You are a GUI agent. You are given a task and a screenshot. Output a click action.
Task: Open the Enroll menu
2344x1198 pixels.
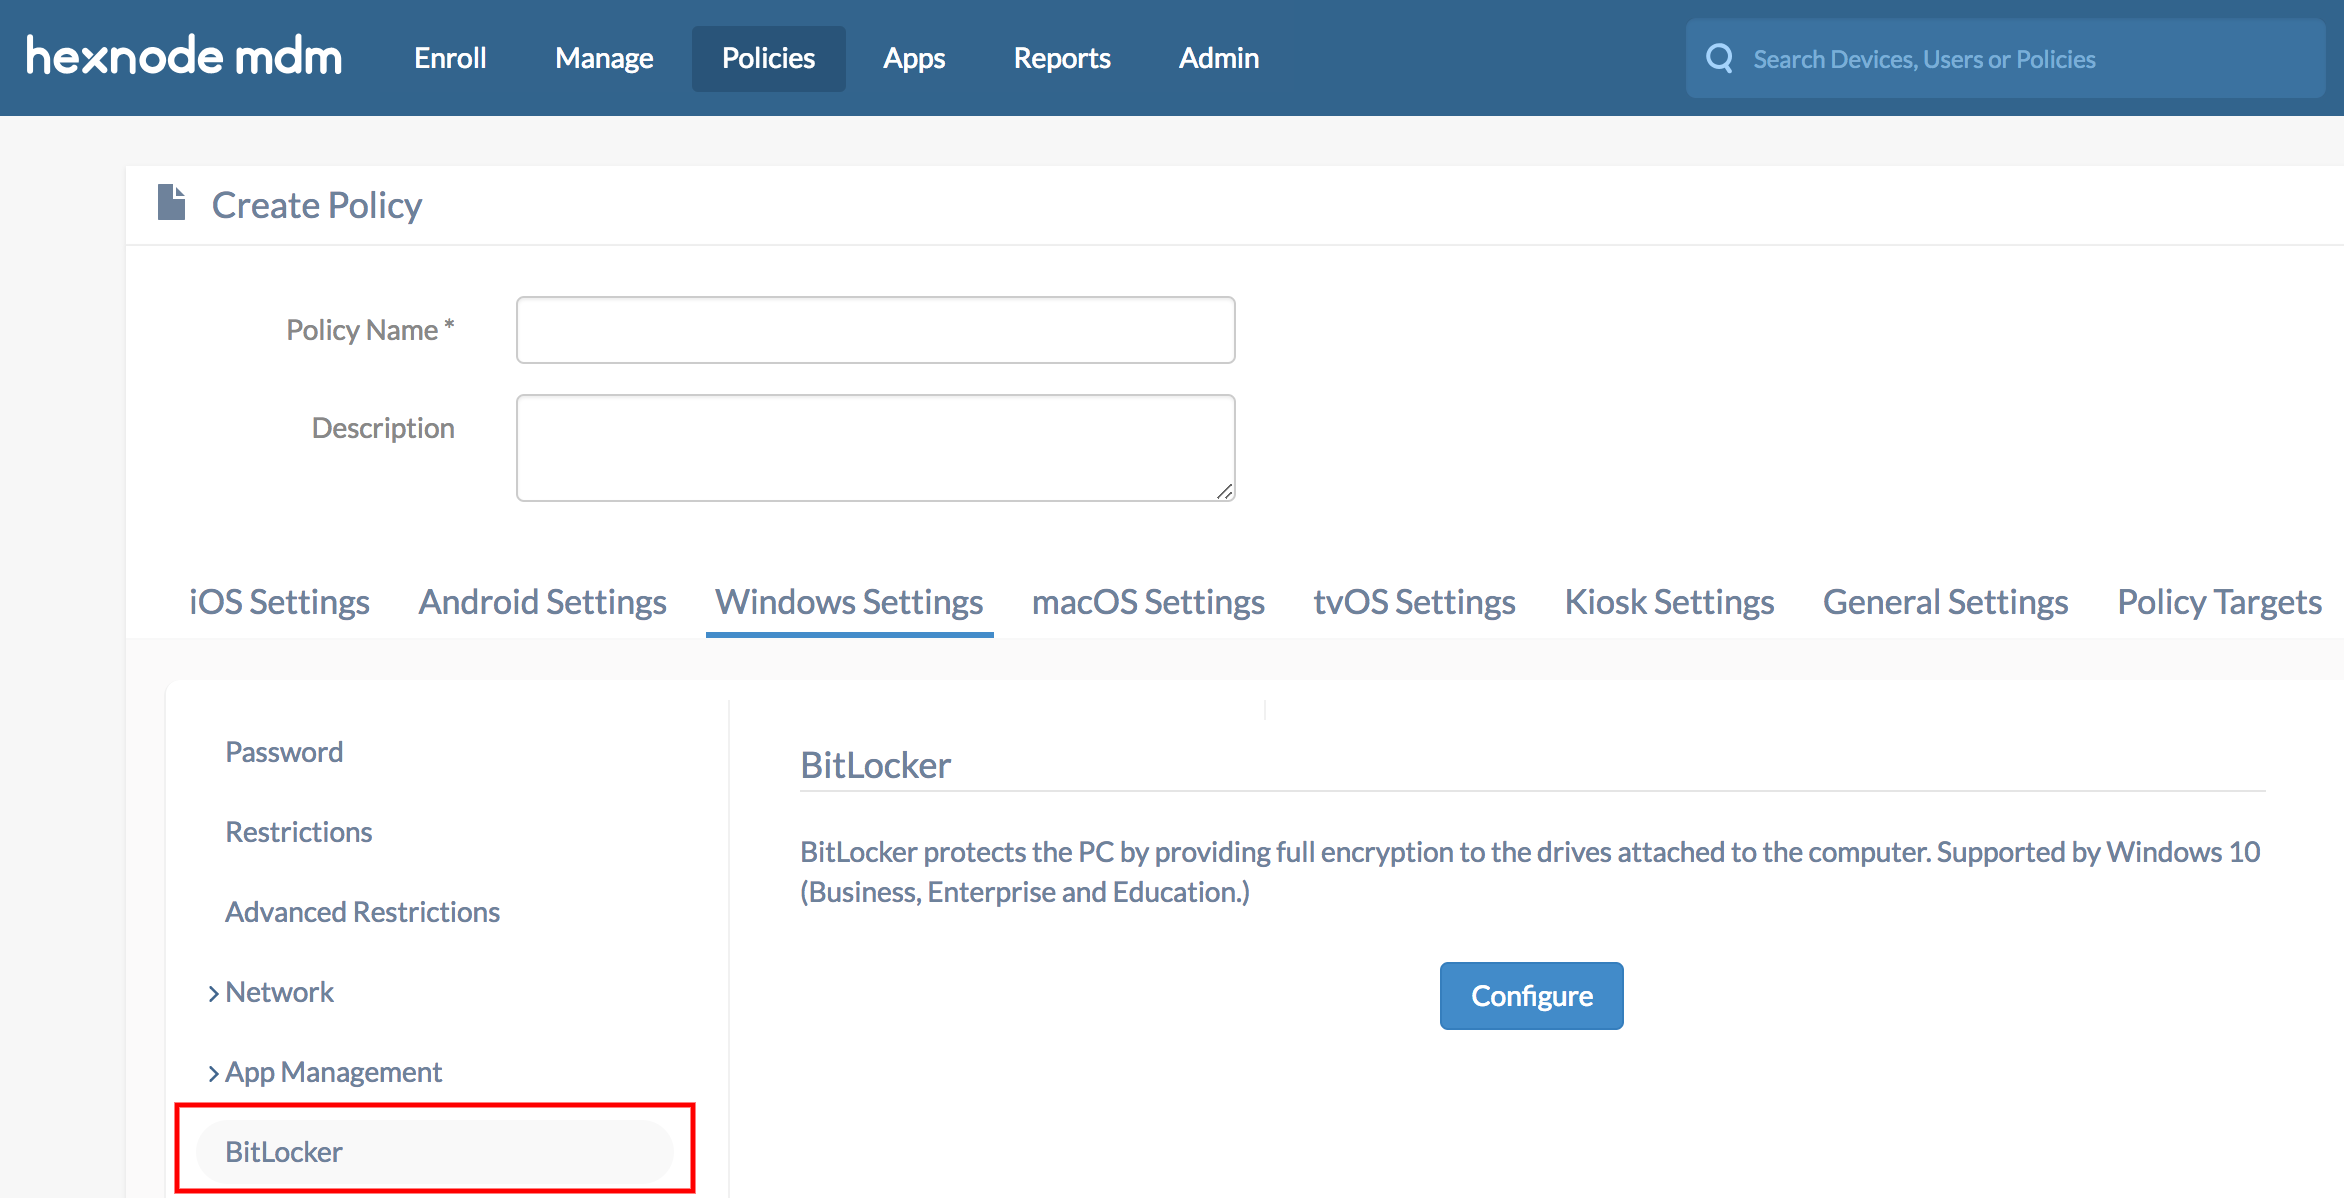[x=450, y=58]
